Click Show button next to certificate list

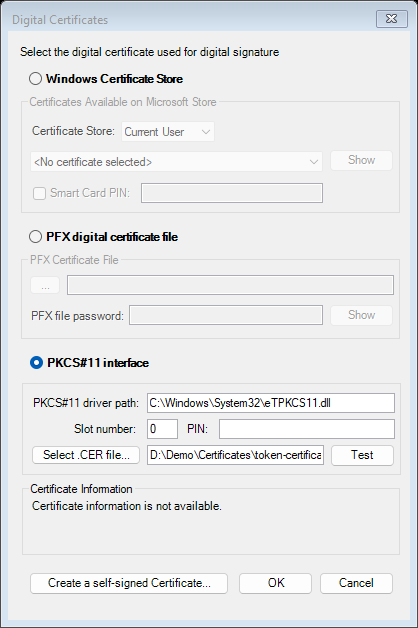[x=361, y=160]
